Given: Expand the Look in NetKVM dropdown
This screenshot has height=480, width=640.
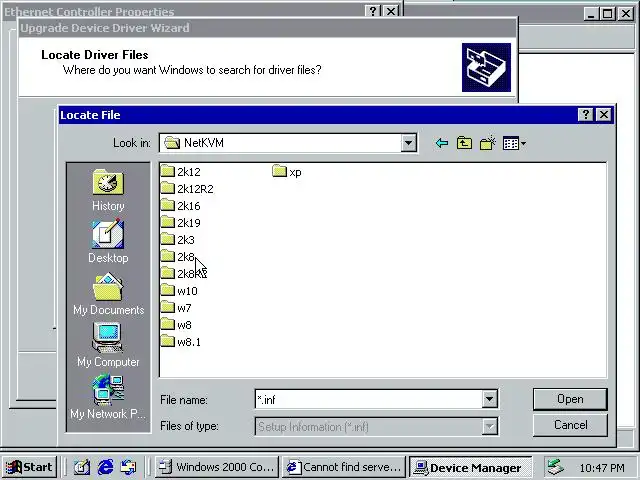Looking at the screenshot, I should tap(408, 143).
